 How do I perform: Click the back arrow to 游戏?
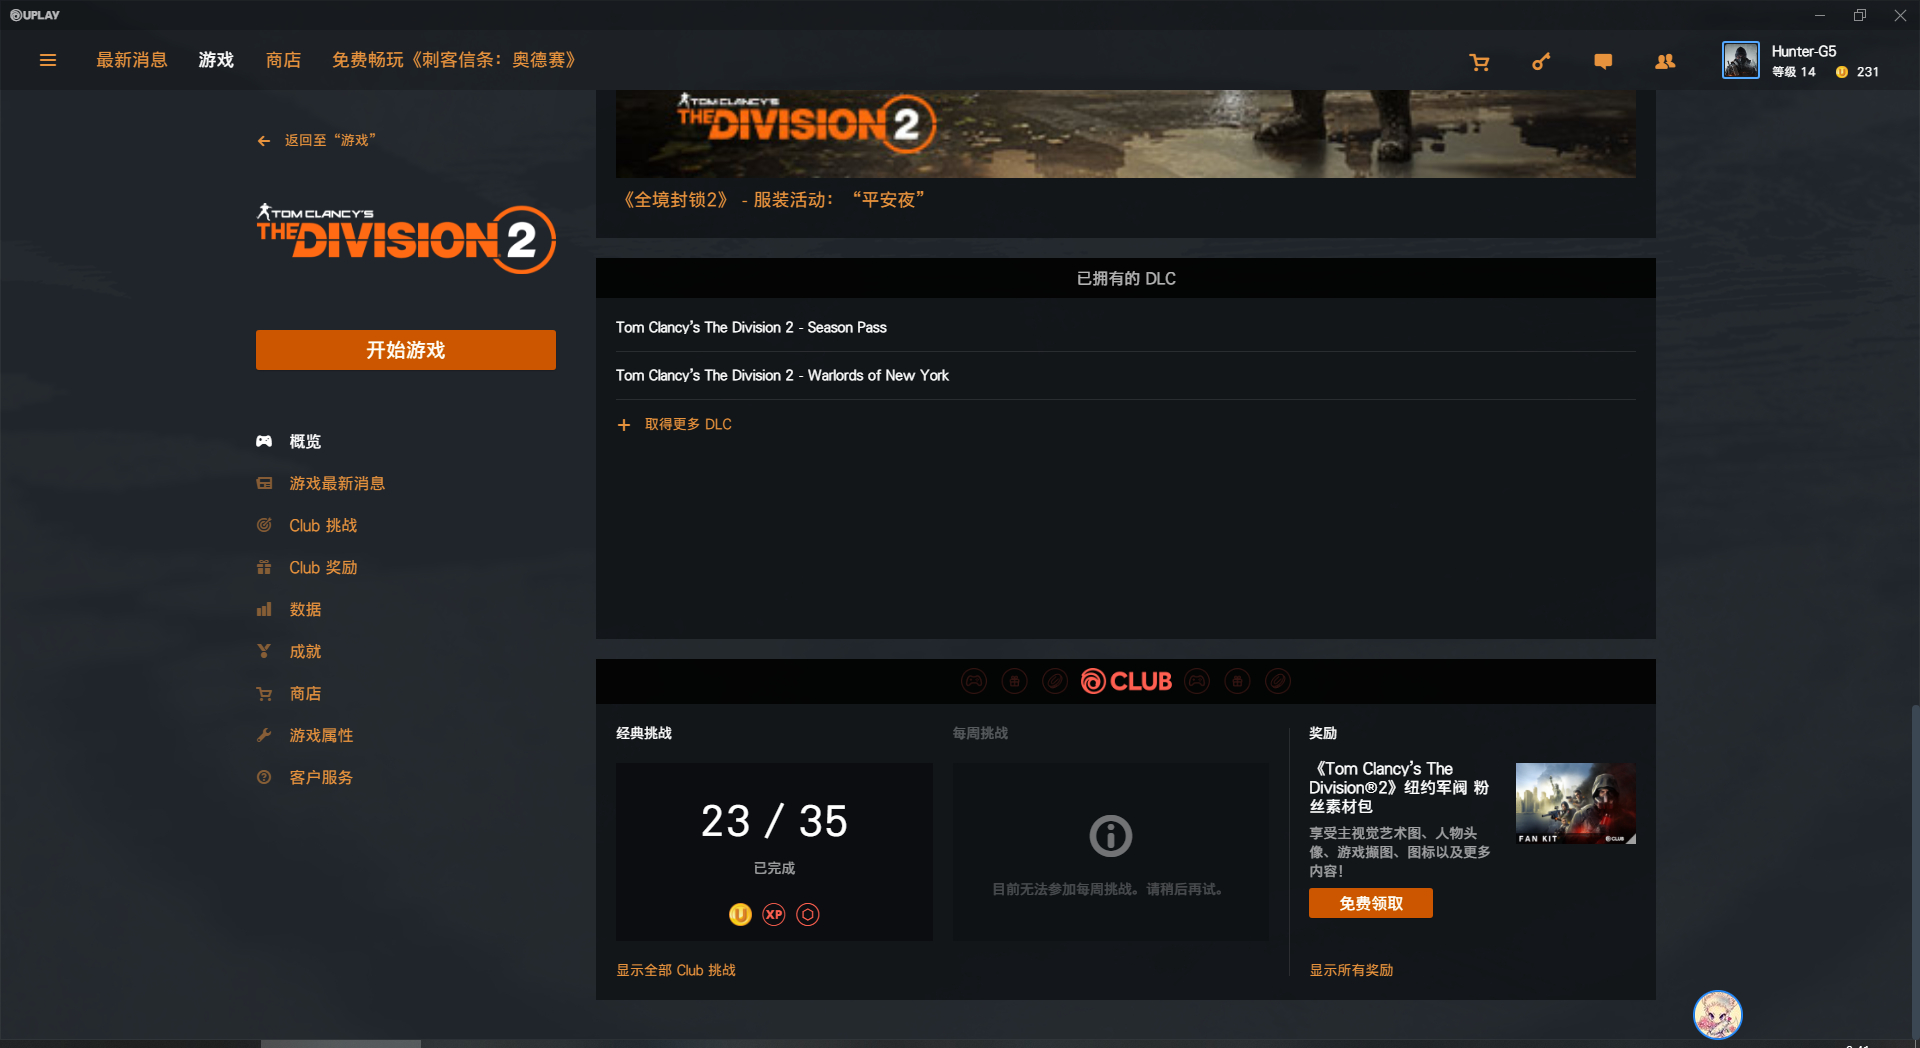click(x=264, y=141)
